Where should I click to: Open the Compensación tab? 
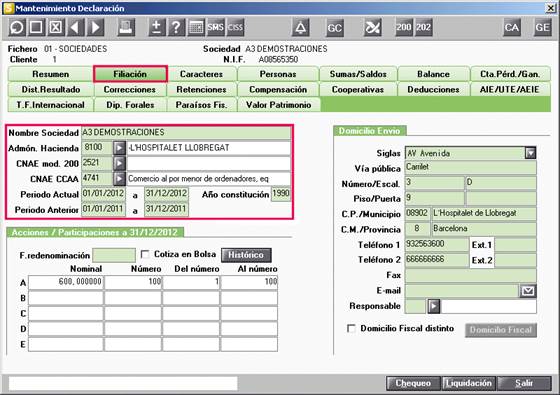pyautogui.click(x=278, y=89)
